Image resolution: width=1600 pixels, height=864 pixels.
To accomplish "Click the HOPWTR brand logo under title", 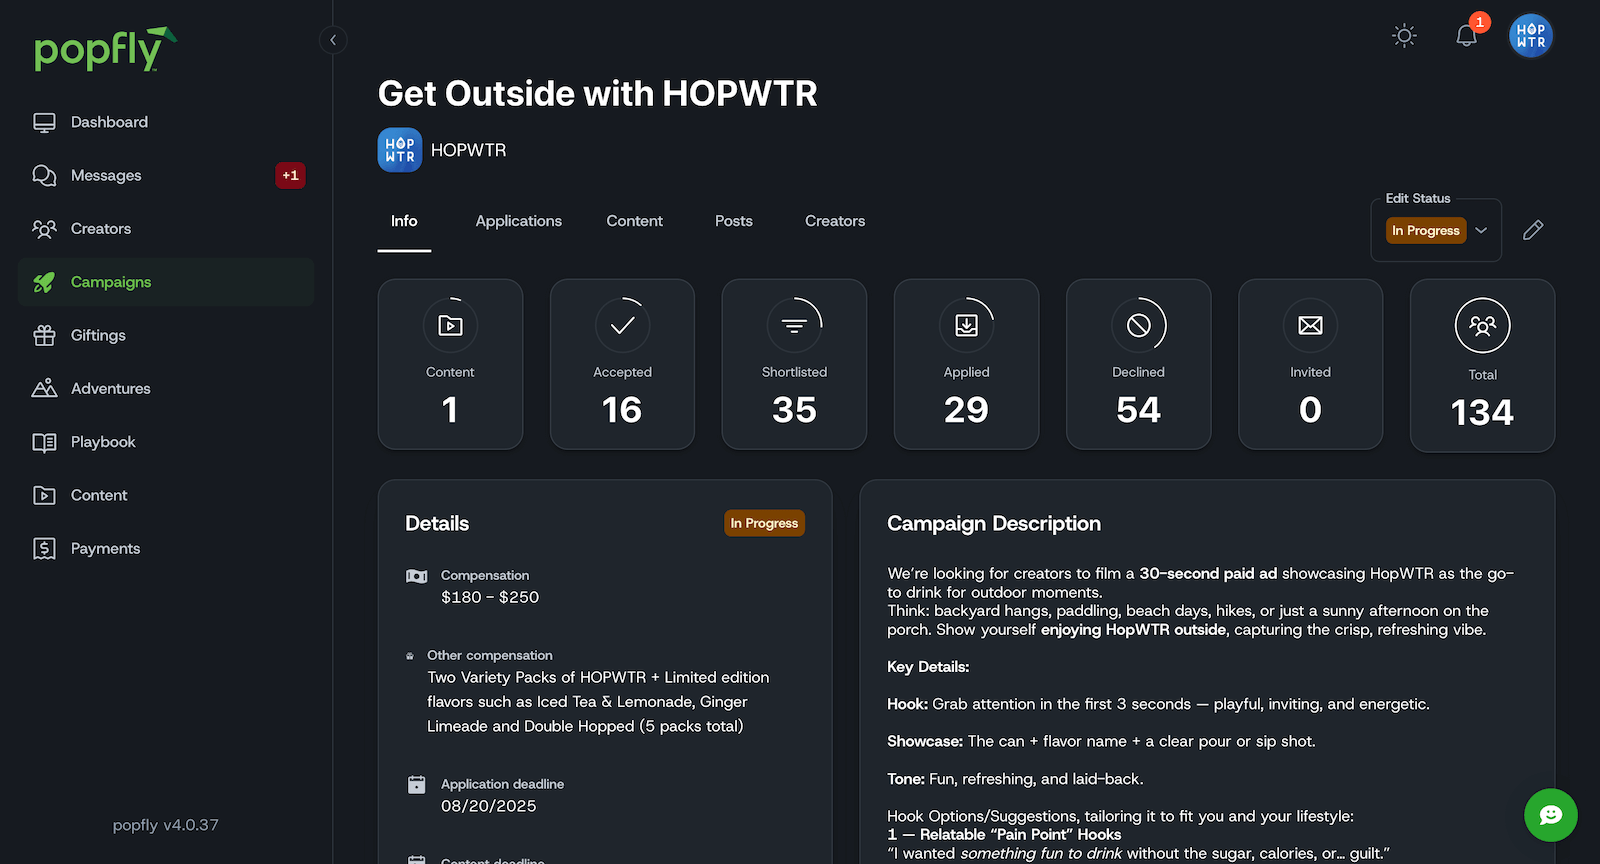I will [400, 150].
